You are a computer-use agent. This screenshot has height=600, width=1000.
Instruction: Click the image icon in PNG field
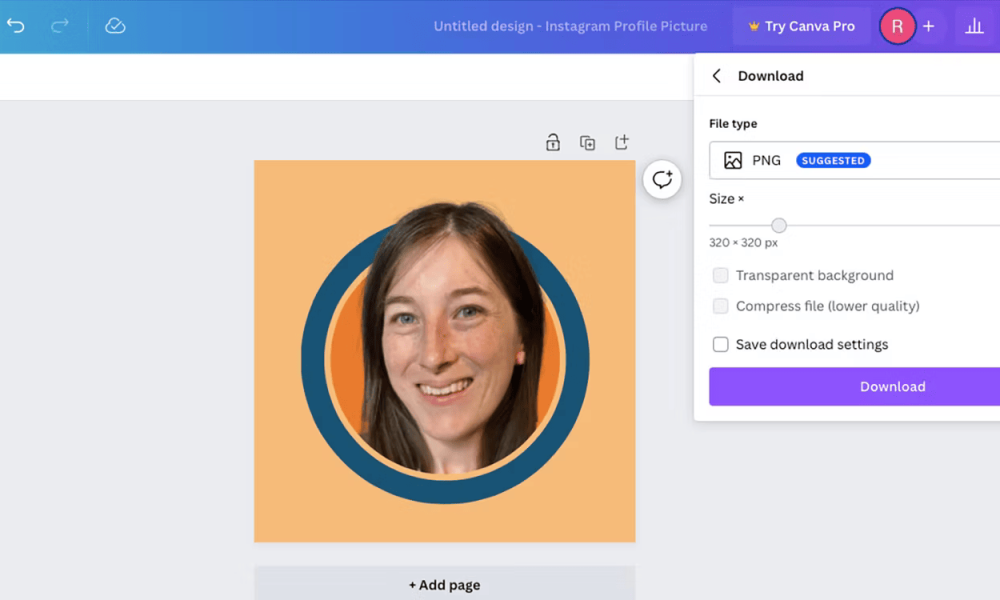(x=733, y=160)
